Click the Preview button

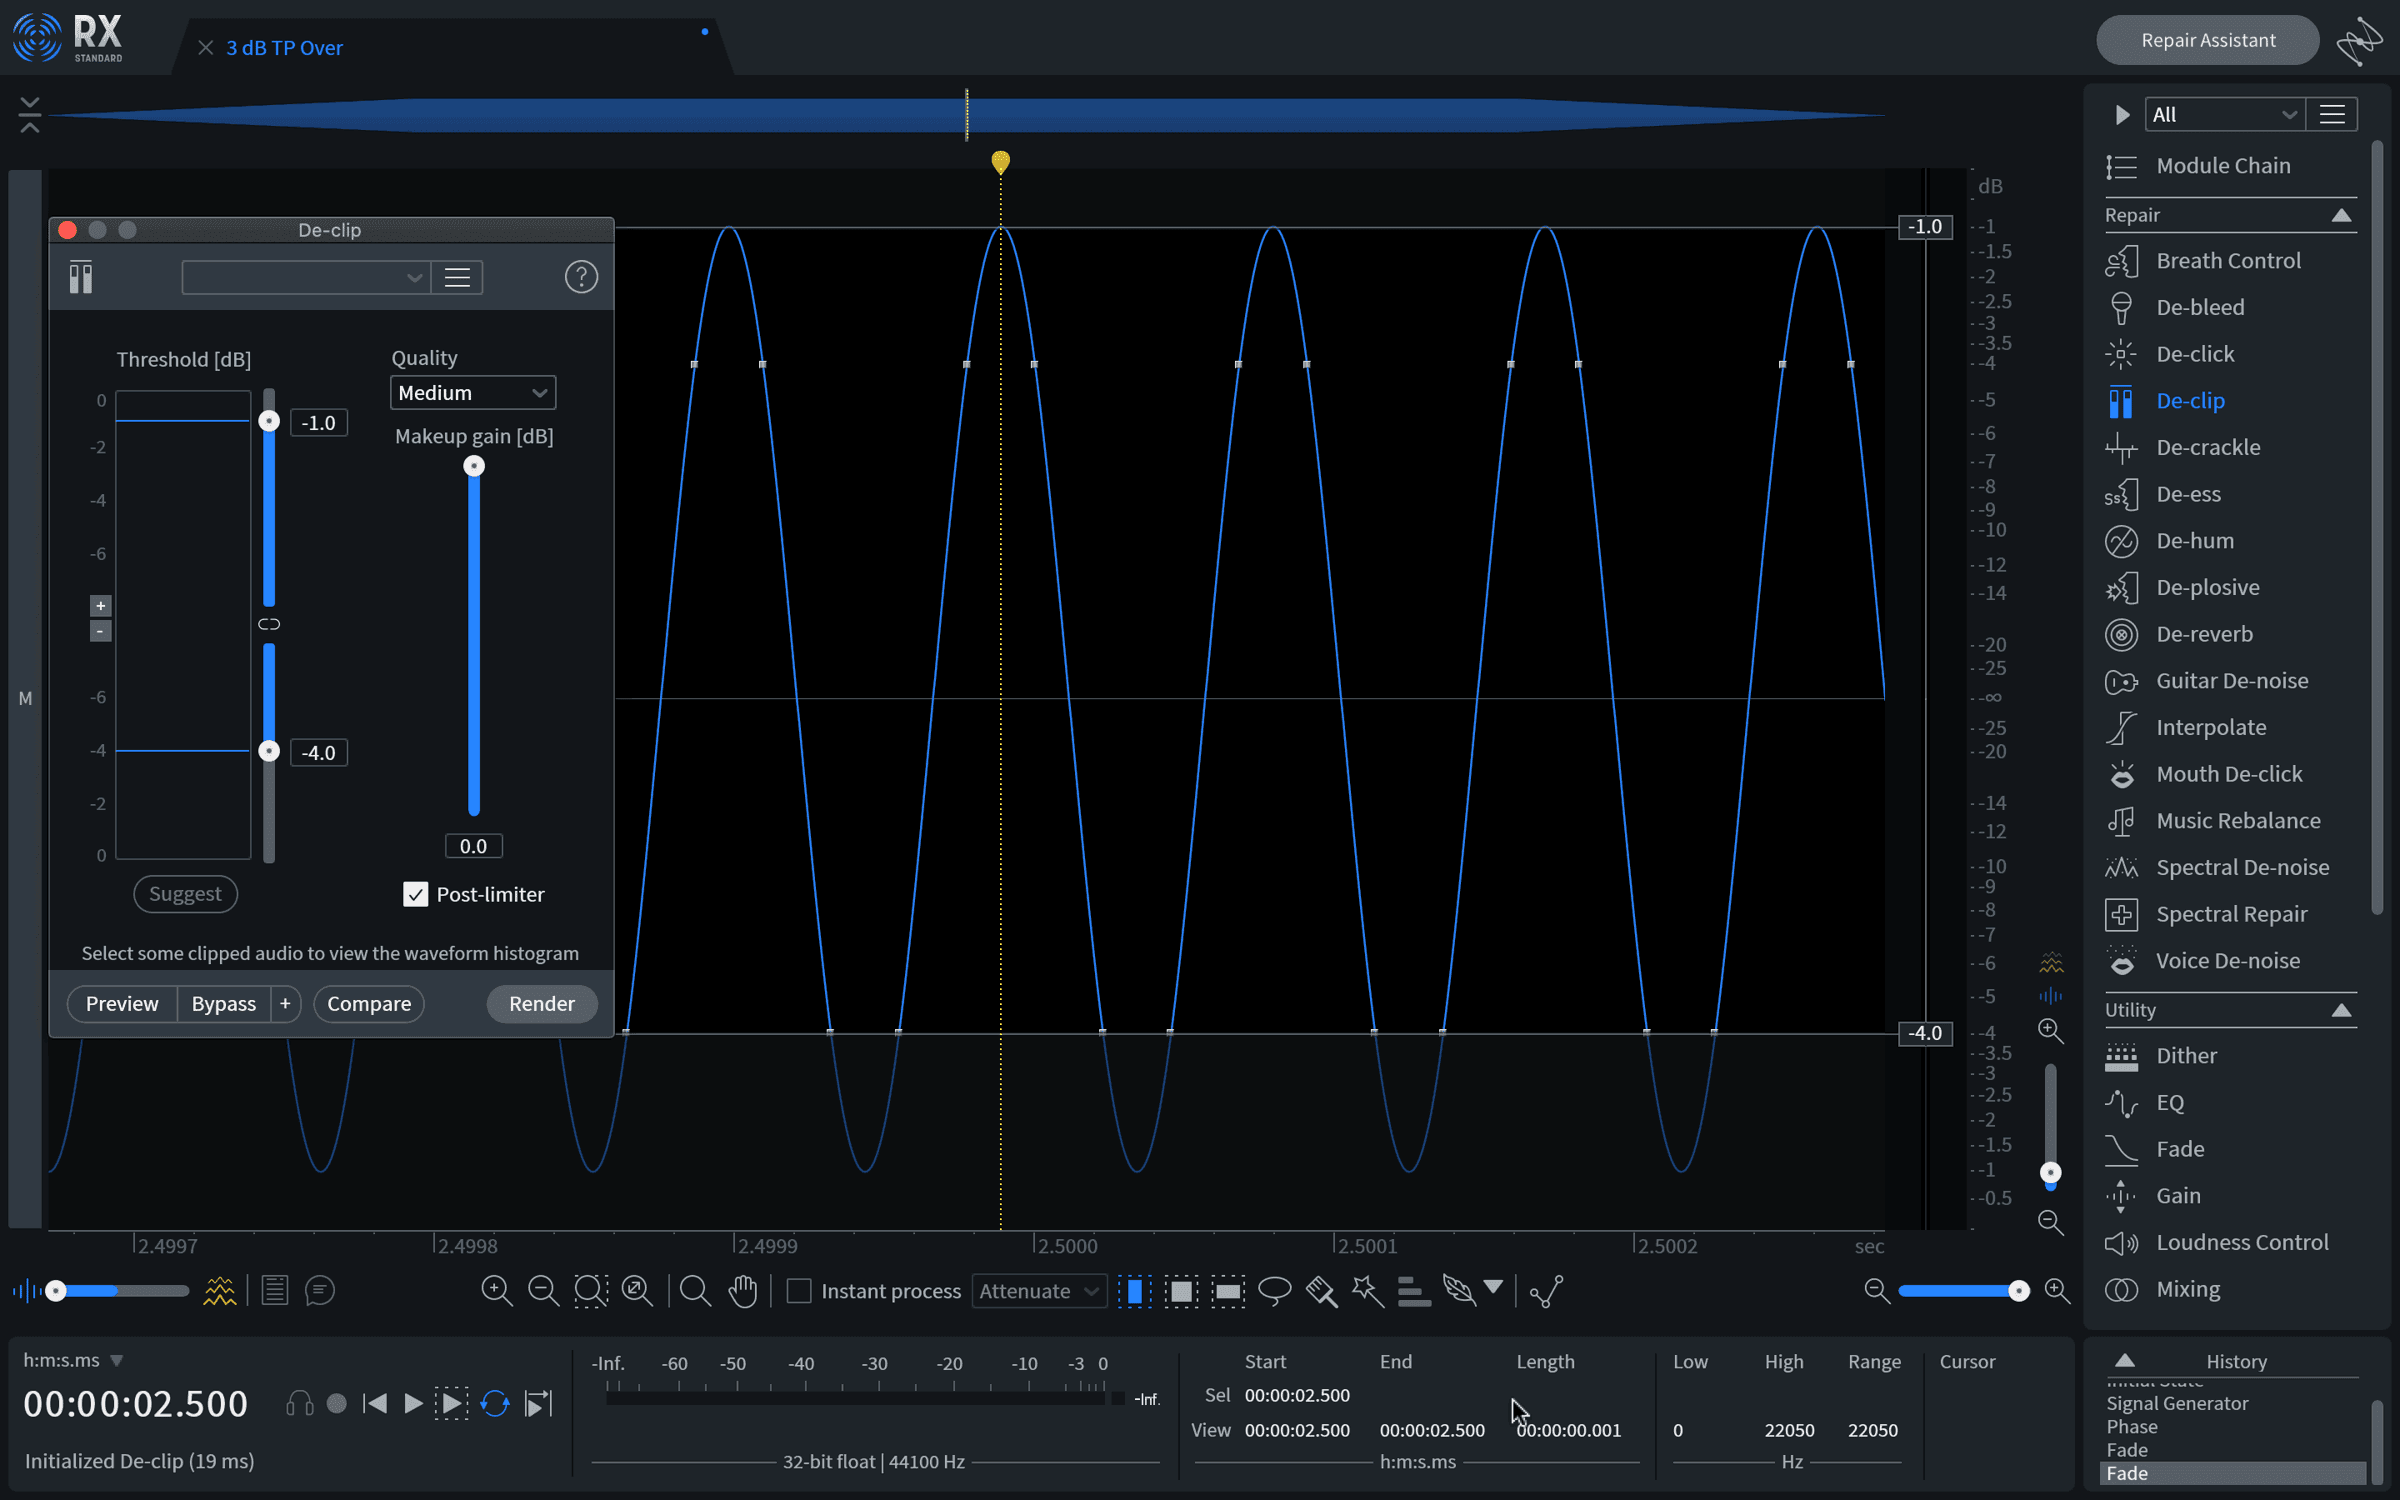coord(122,1004)
